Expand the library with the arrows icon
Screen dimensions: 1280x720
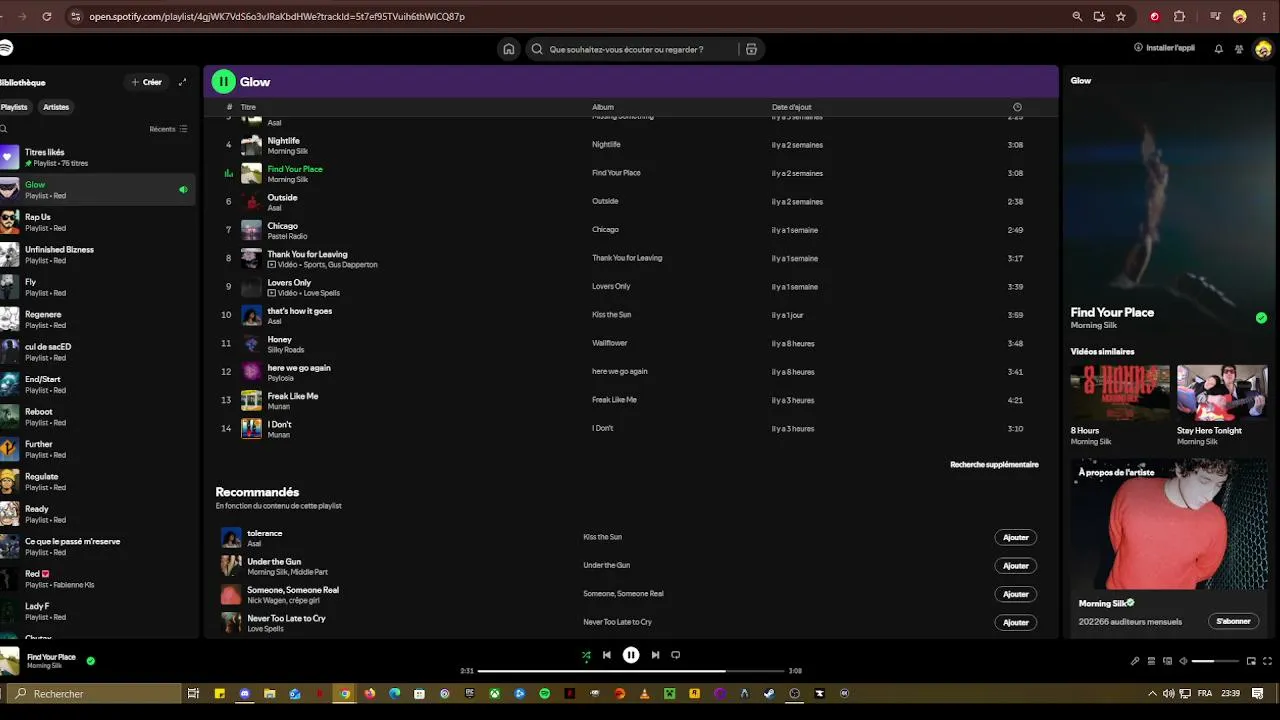click(x=182, y=82)
